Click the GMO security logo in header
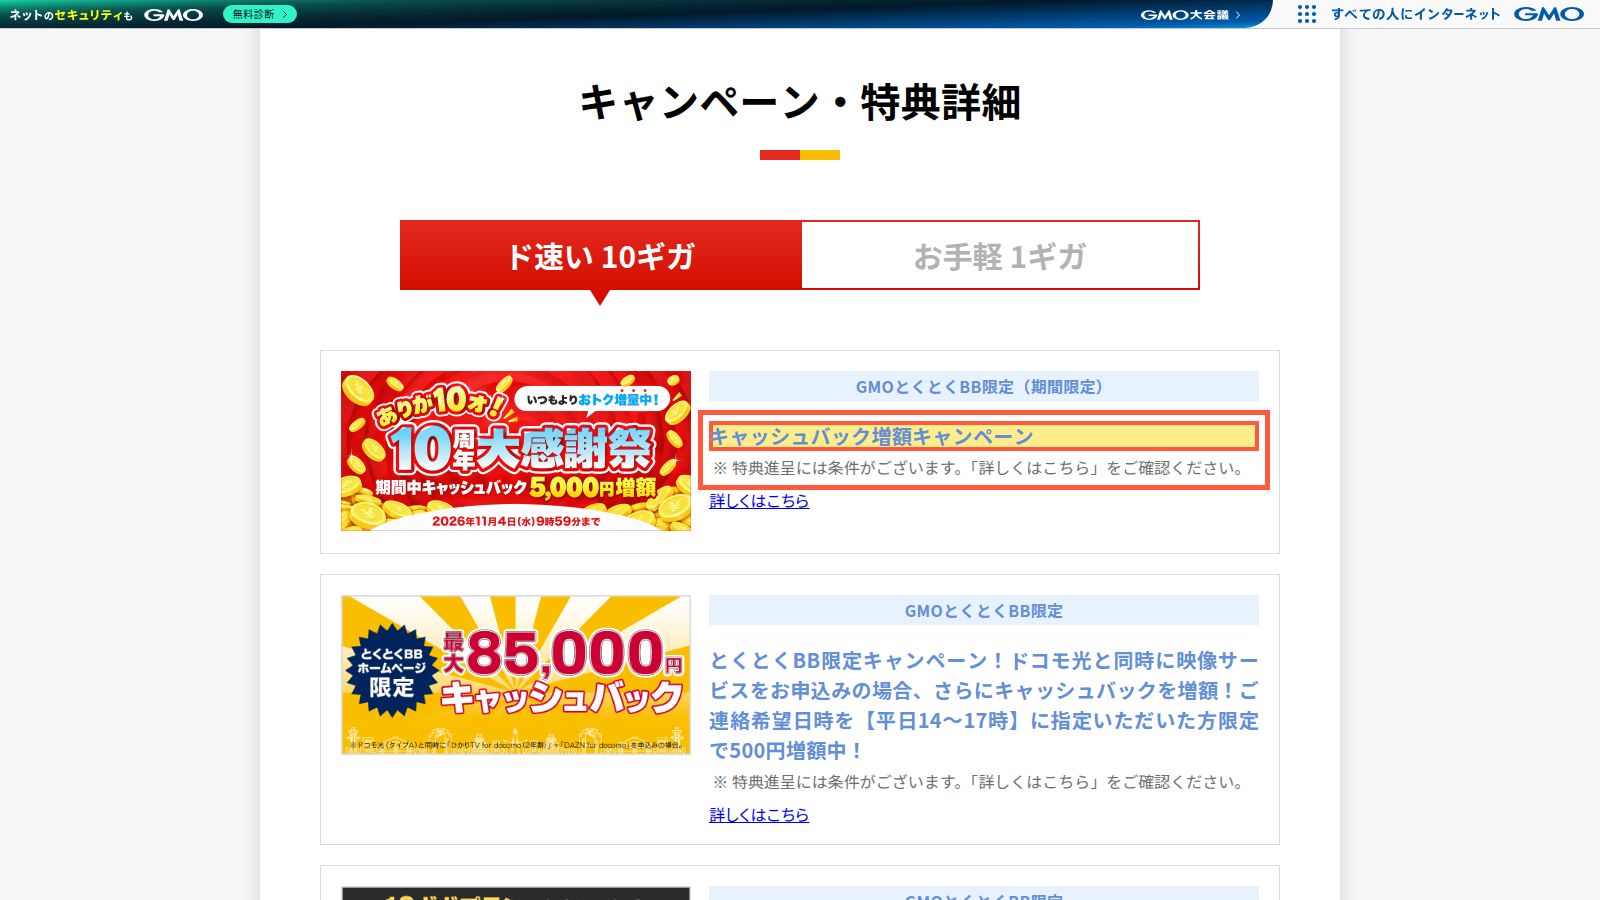Image resolution: width=1600 pixels, height=900 pixels. coord(106,14)
